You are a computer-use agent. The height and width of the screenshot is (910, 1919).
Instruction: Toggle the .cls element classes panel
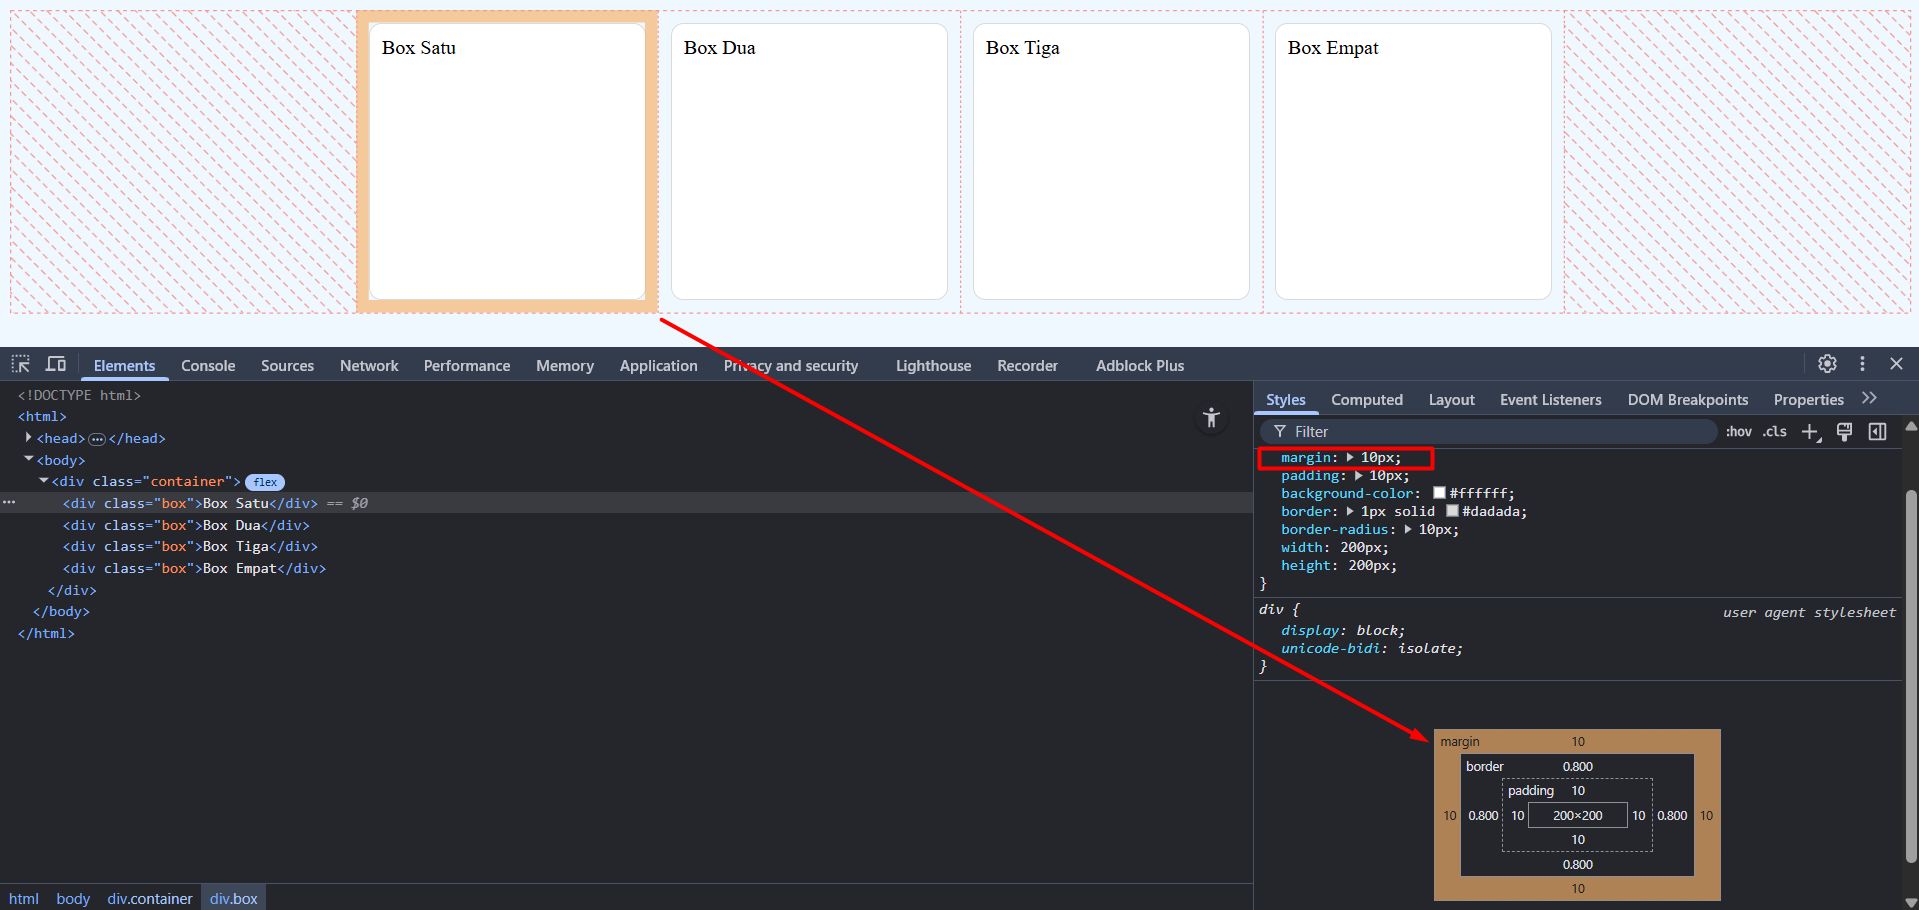click(1775, 432)
